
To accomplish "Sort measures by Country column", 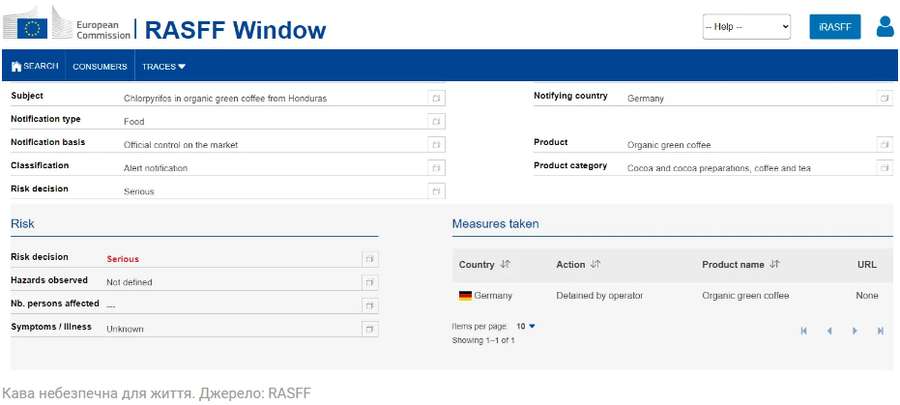I will [x=505, y=265].
